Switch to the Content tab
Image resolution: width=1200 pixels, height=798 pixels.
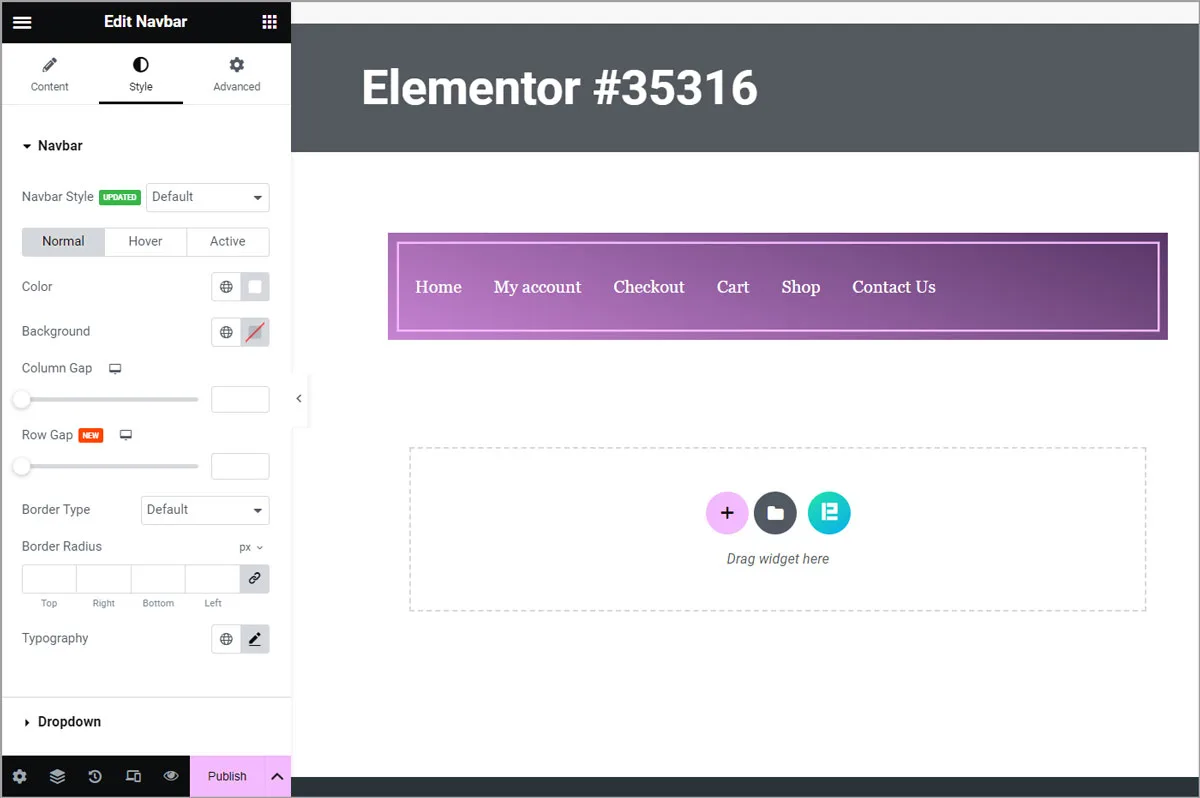tap(49, 75)
